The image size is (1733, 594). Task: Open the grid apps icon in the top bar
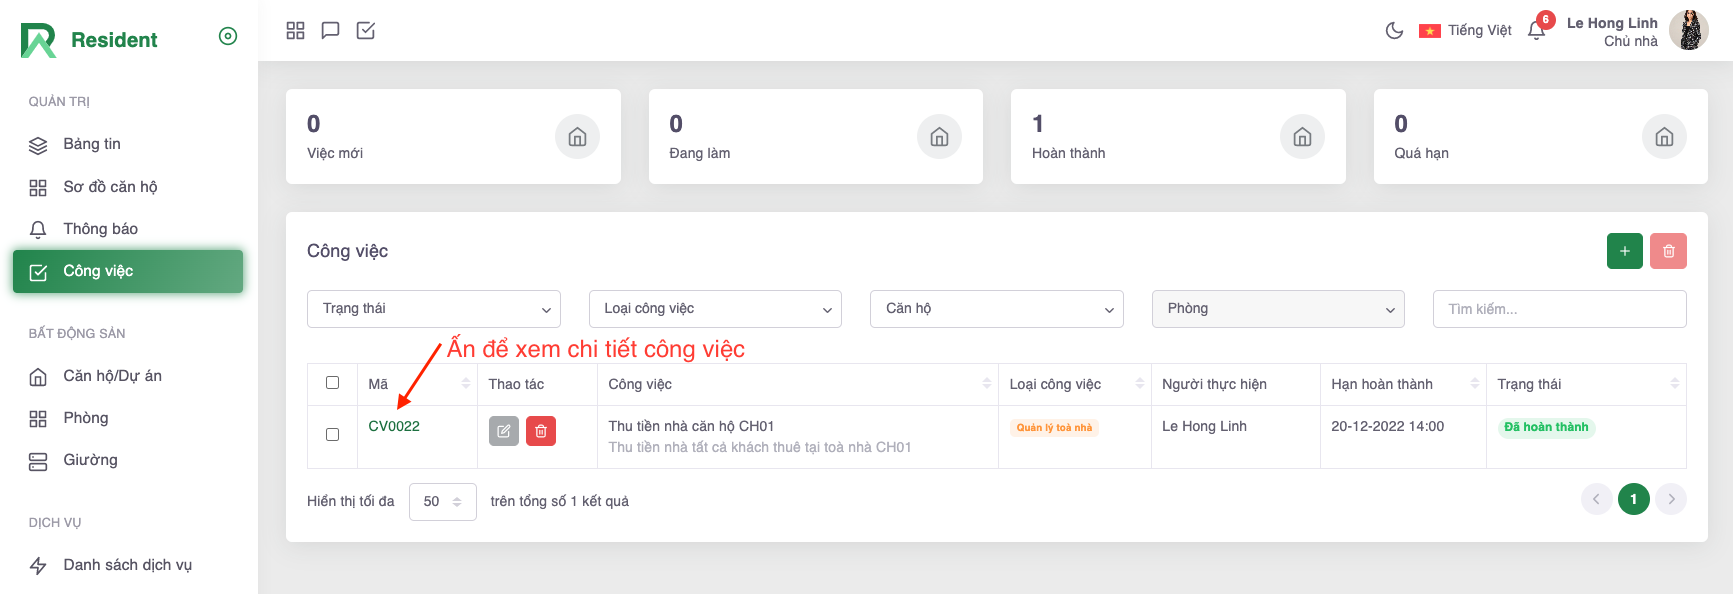click(295, 31)
